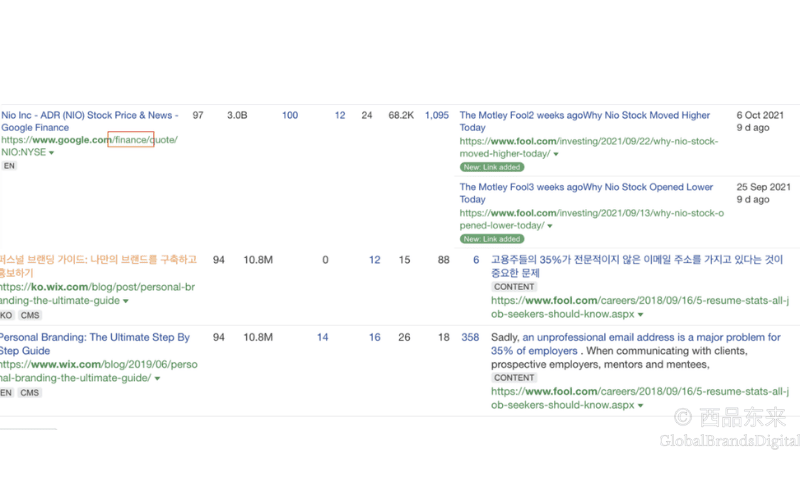Expand dropdown arrow after NIO:NYSE URL
800x500 pixels.
point(52,153)
